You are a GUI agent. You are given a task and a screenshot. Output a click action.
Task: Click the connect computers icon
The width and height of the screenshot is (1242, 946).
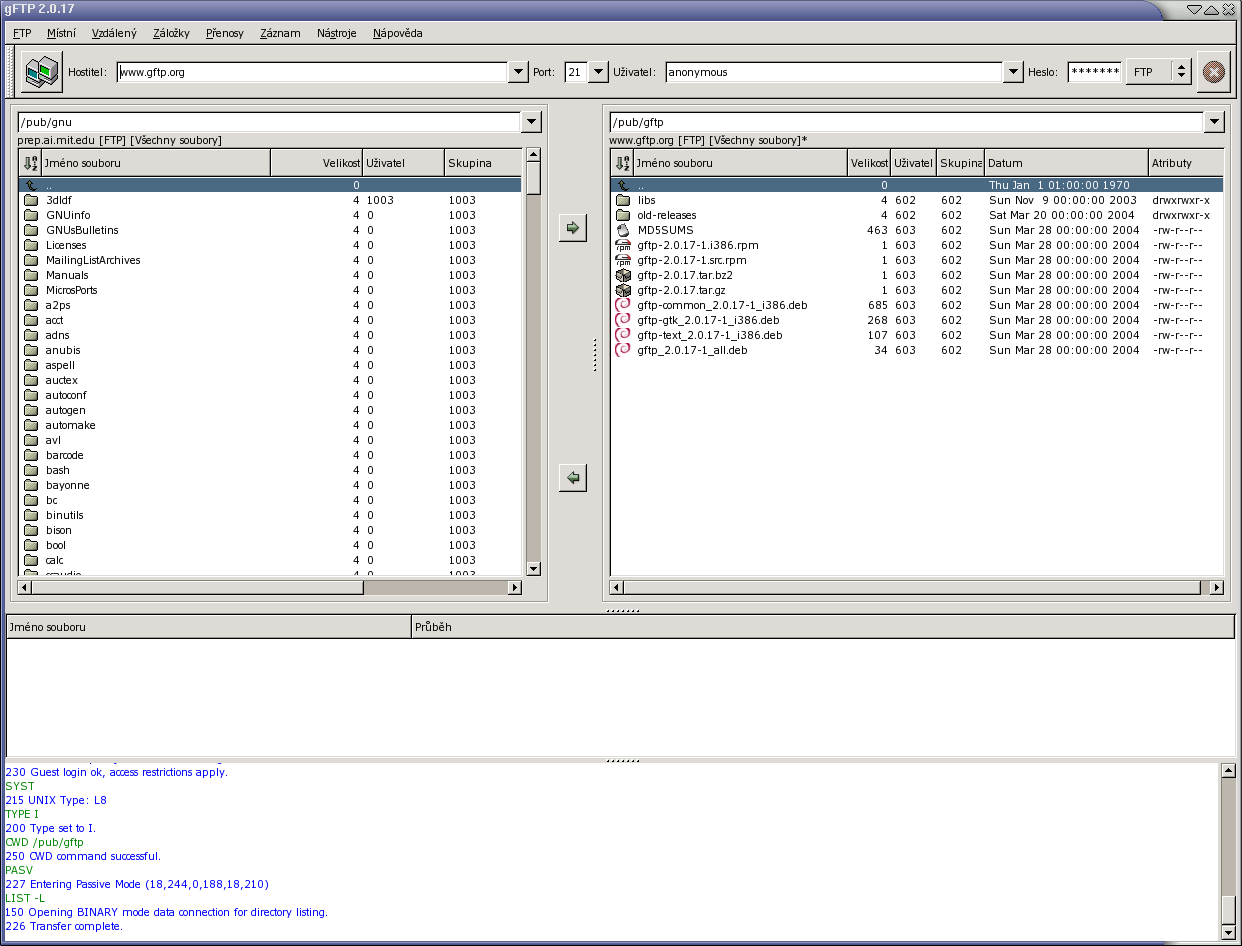pyautogui.click(x=42, y=72)
